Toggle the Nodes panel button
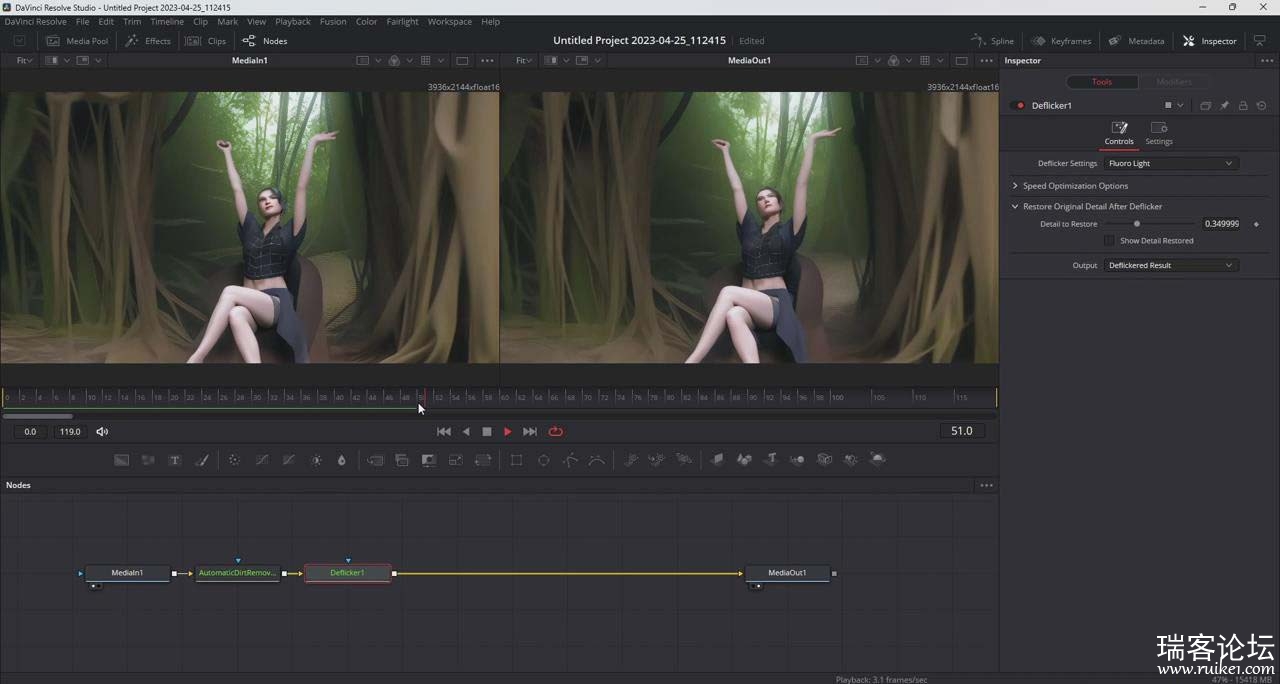Image resolution: width=1280 pixels, height=684 pixels. (x=265, y=41)
